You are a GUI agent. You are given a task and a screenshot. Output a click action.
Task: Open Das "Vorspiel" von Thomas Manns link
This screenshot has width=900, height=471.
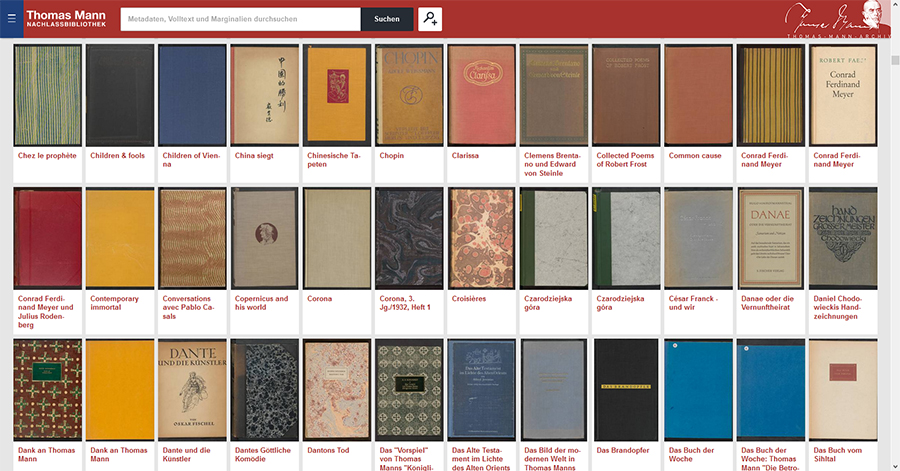coord(404,458)
